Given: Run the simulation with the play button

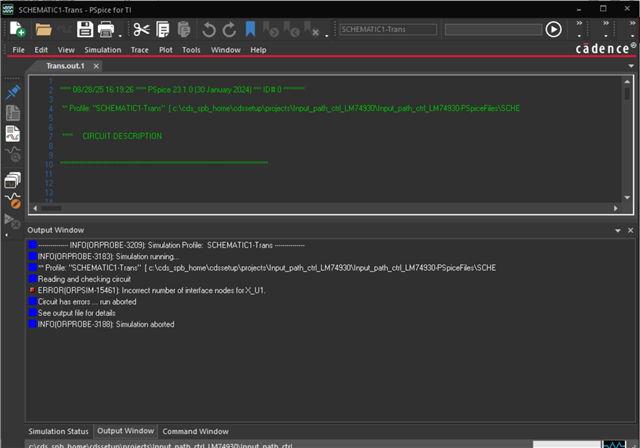Looking at the screenshot, I should coord(553,29).
